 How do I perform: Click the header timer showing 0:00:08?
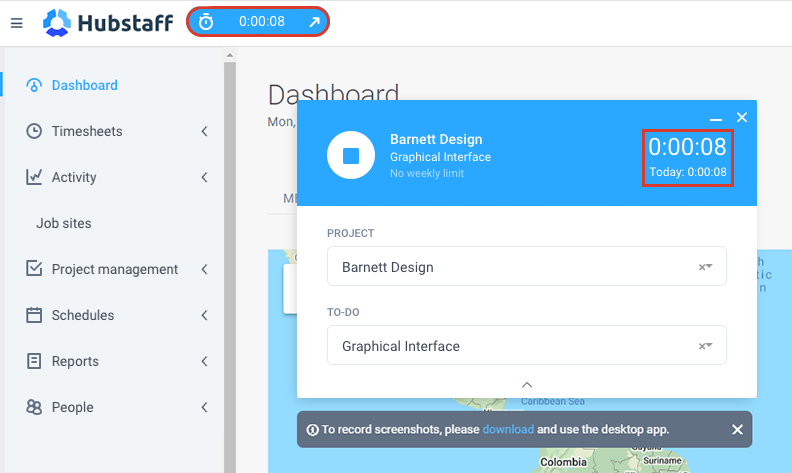[x=258, y=22]
